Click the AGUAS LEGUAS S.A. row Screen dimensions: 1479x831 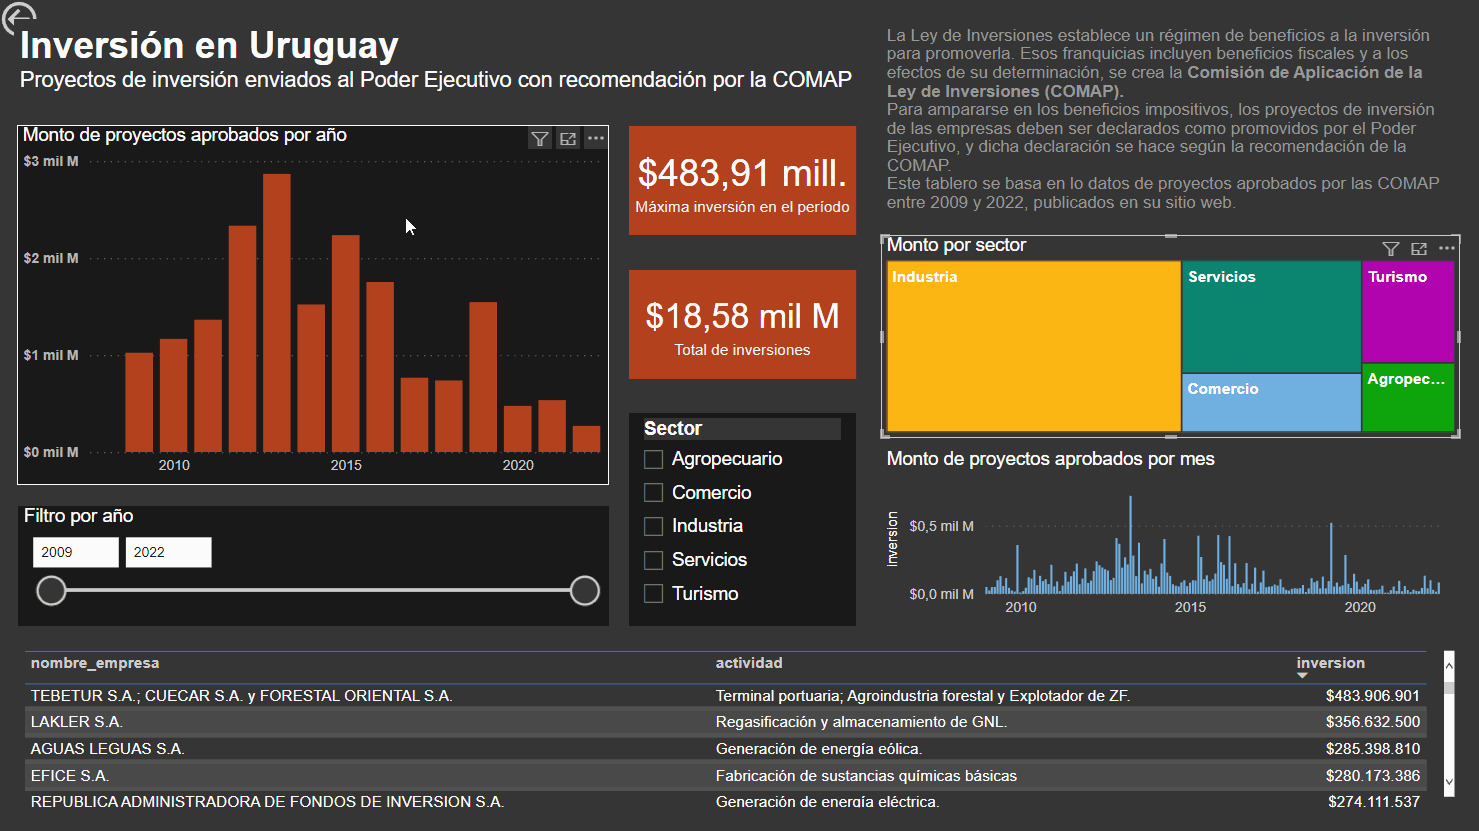pos(725,749)
